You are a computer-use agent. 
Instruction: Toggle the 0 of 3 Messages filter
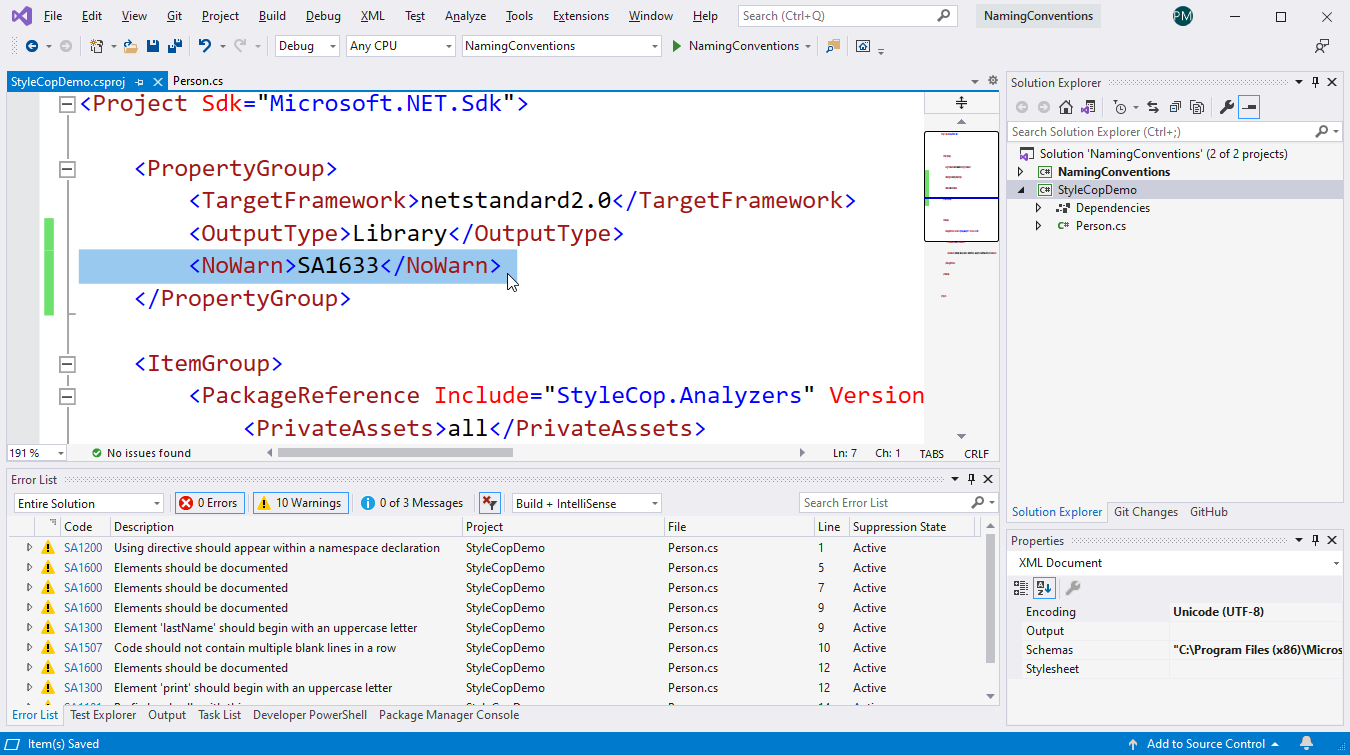[x=412, y=503]
